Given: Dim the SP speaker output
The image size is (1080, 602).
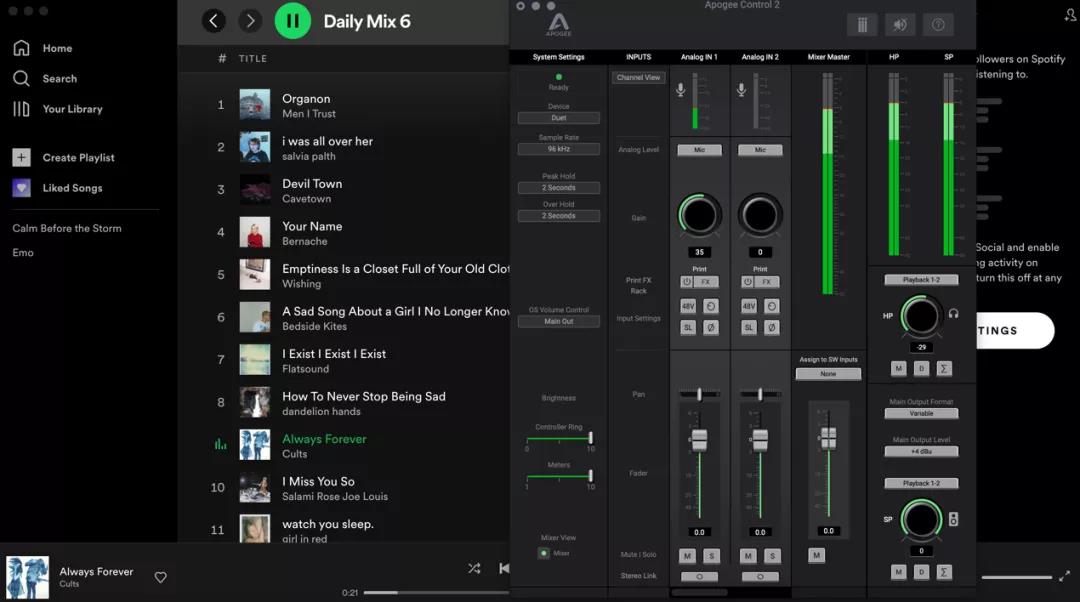Looking at the screenshot, I should [x=921, y=572].
